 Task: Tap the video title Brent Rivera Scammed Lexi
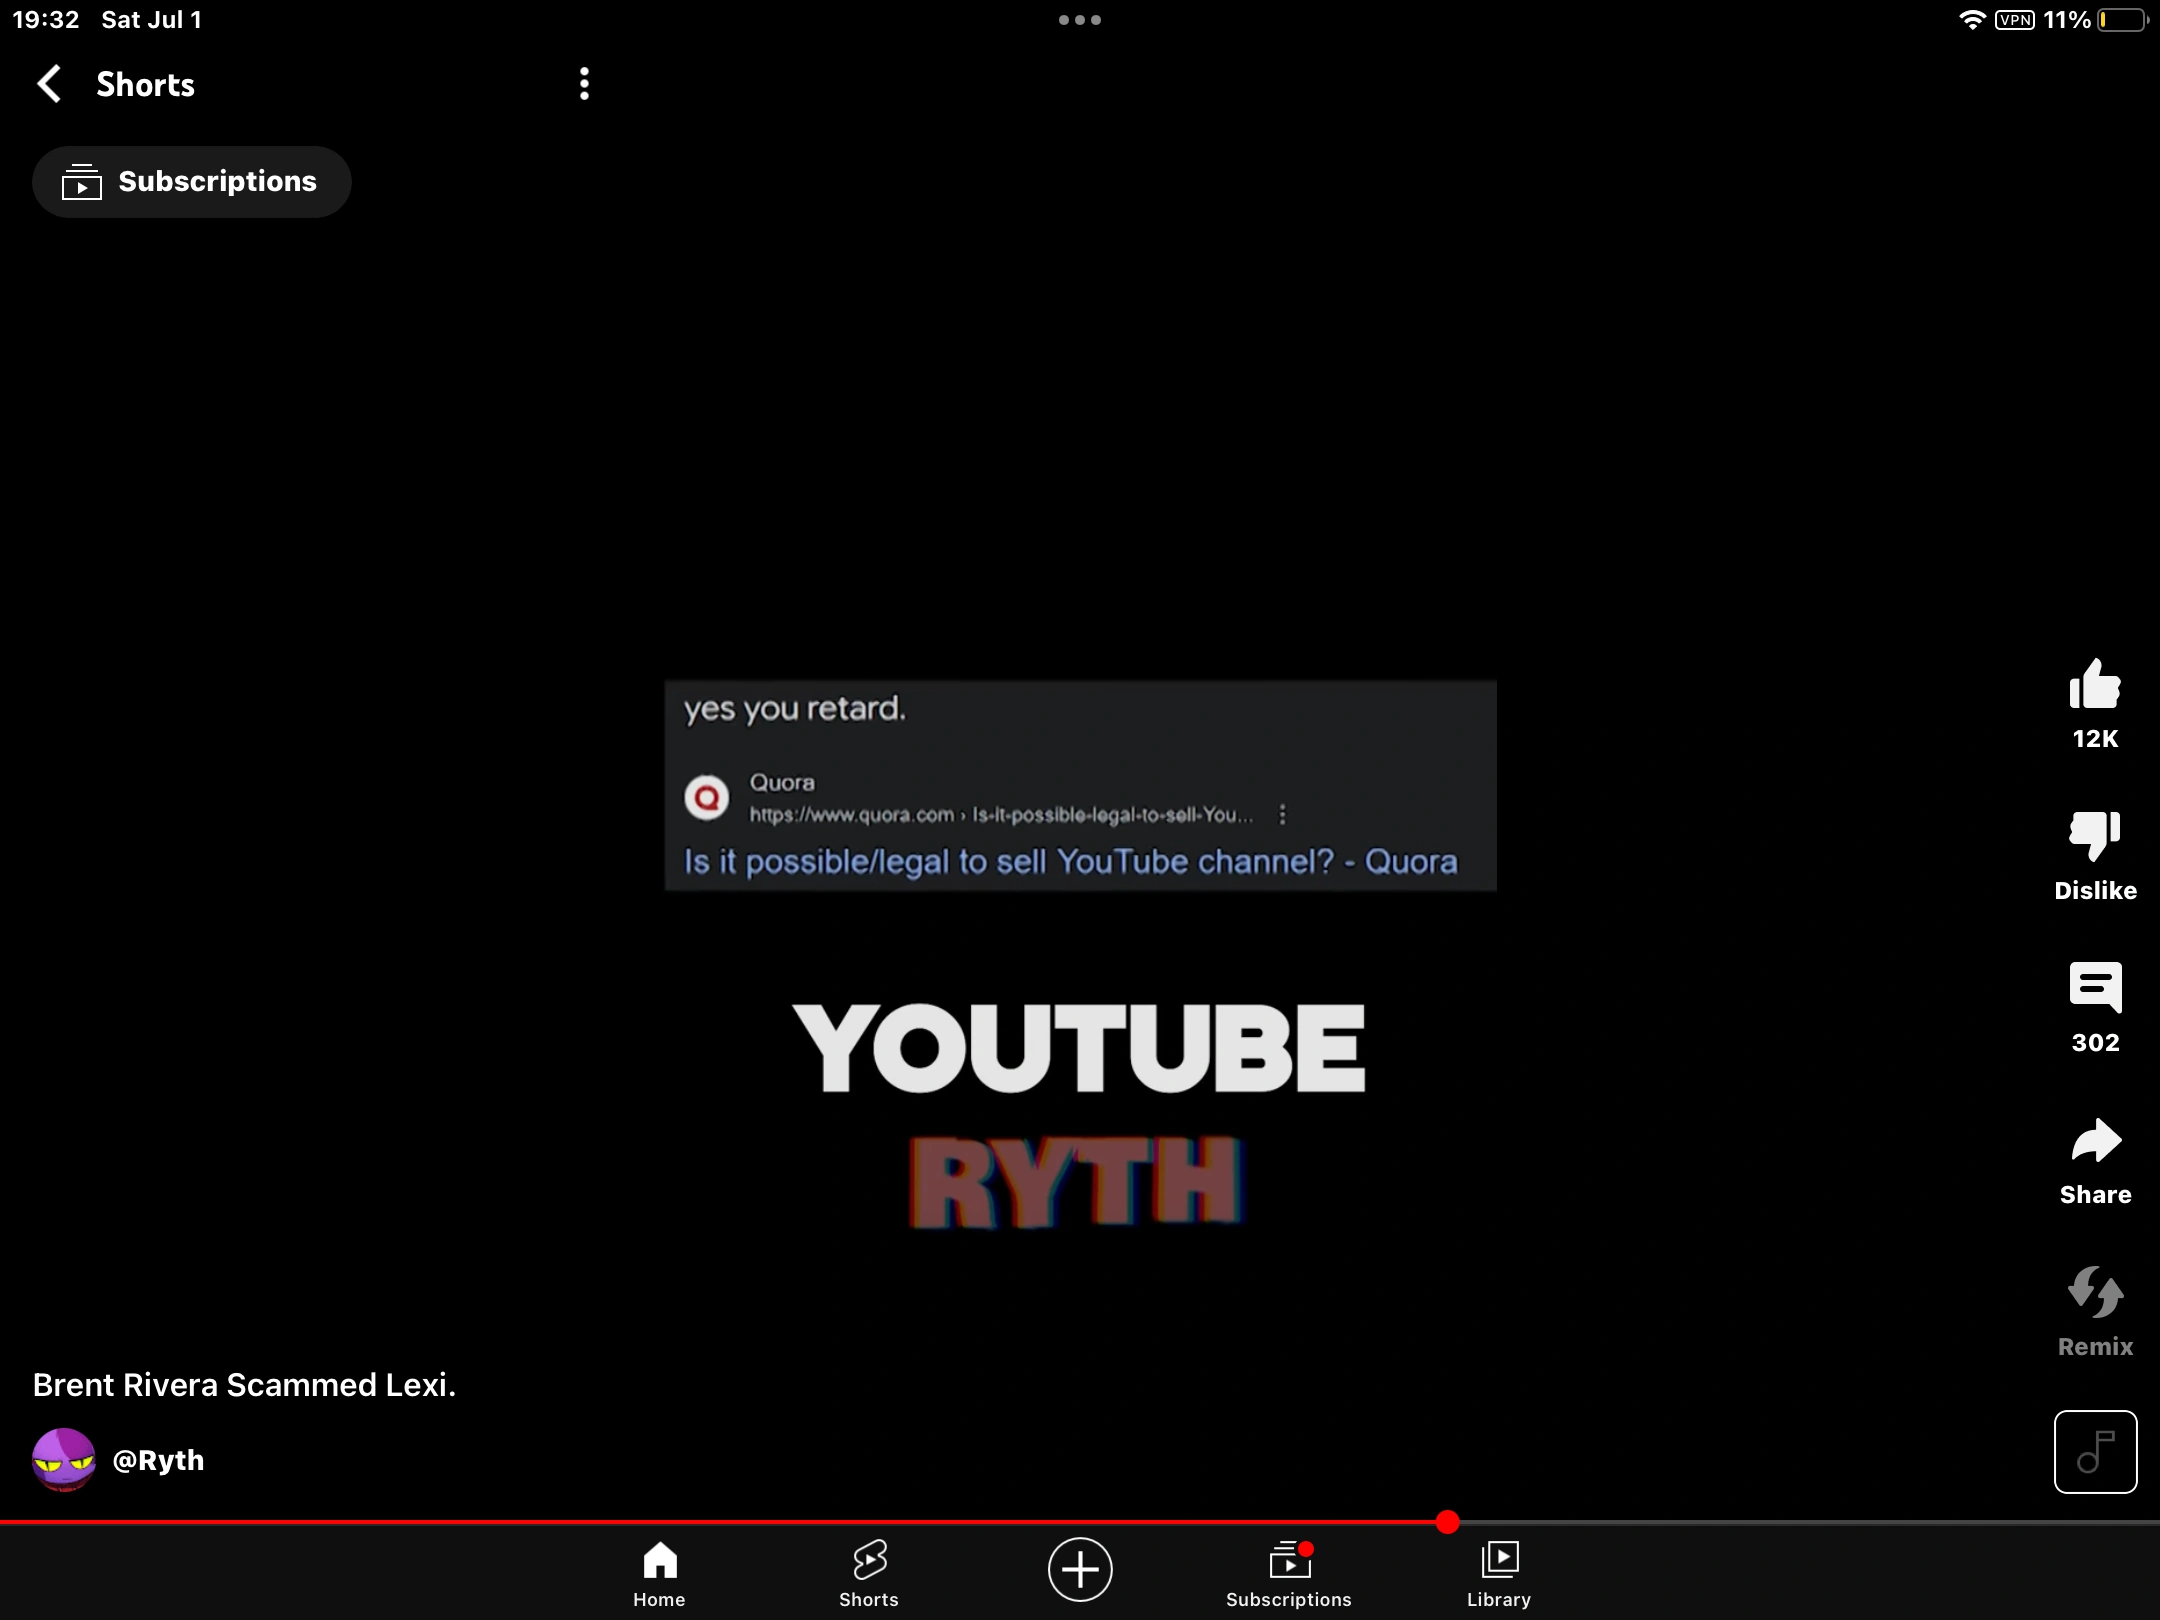point(243,1384)
